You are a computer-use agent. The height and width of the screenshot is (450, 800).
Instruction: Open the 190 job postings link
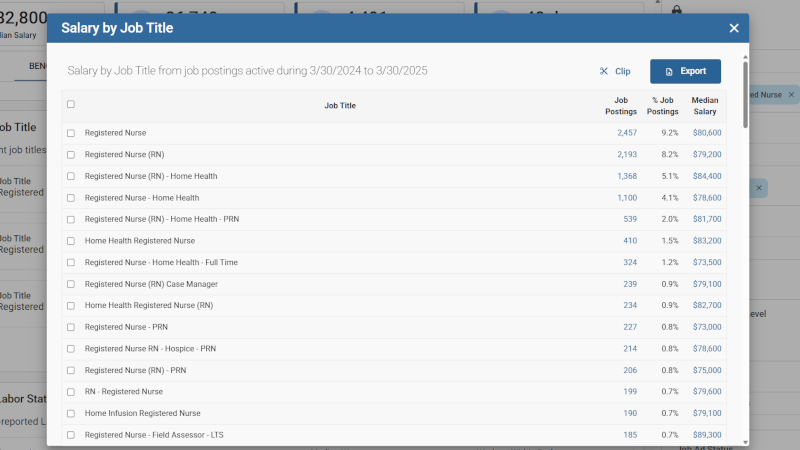(630, 413)
